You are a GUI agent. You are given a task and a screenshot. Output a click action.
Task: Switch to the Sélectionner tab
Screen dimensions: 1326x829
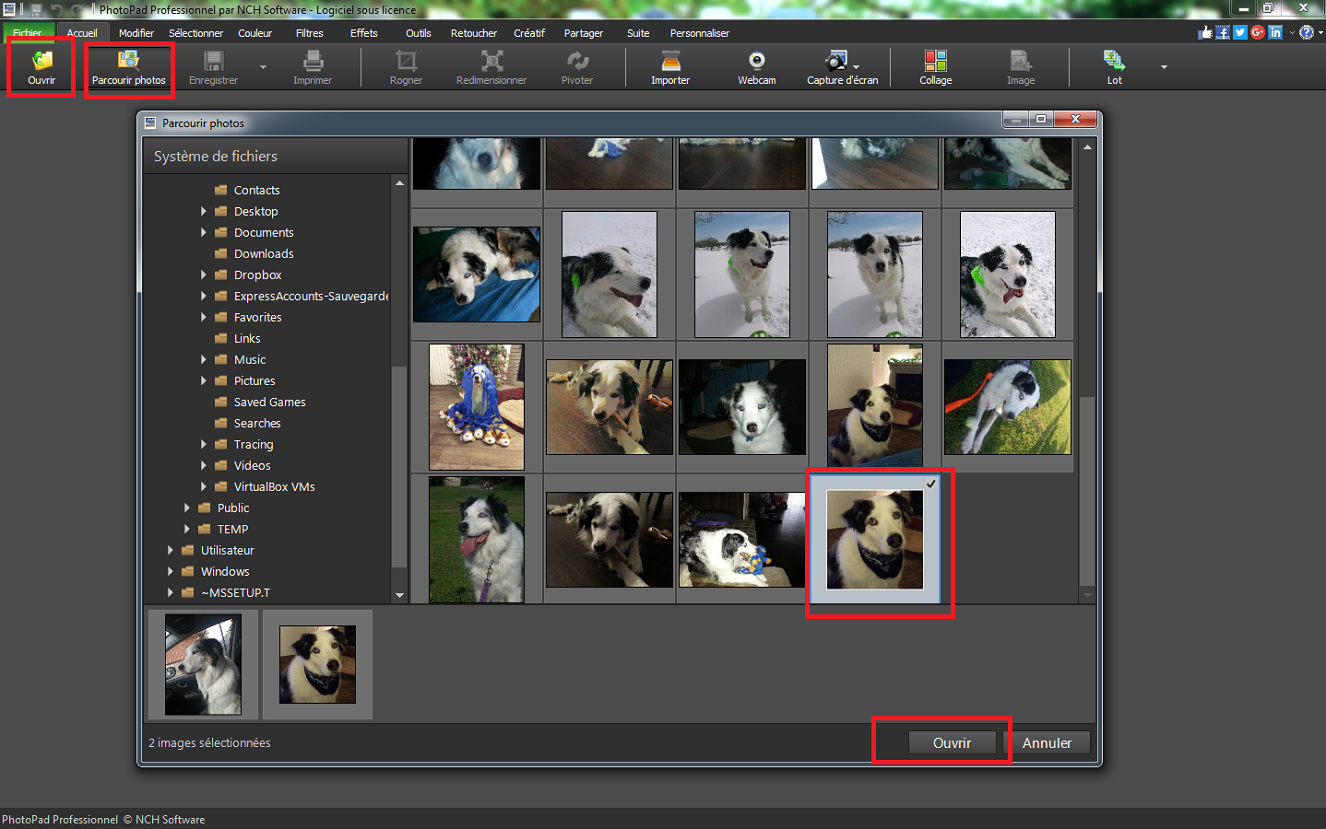(196, 33)
